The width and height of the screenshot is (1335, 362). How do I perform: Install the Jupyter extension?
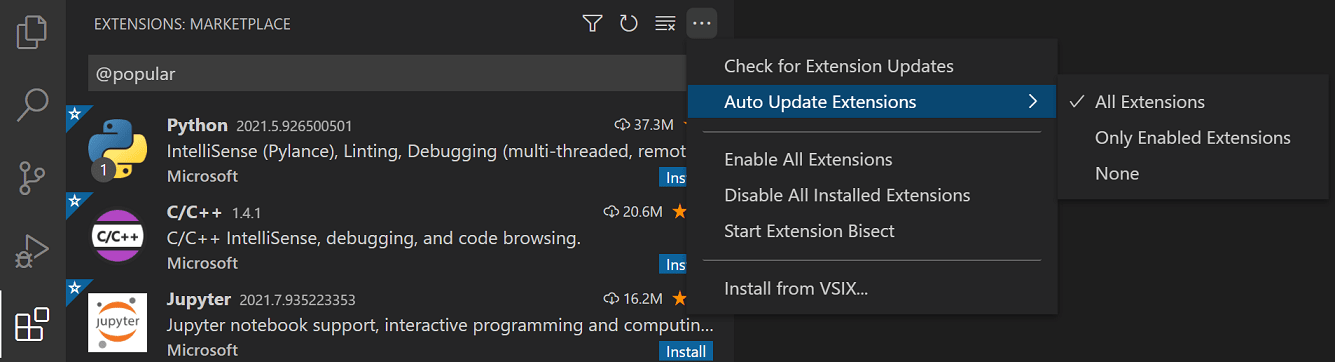point(686,351)
